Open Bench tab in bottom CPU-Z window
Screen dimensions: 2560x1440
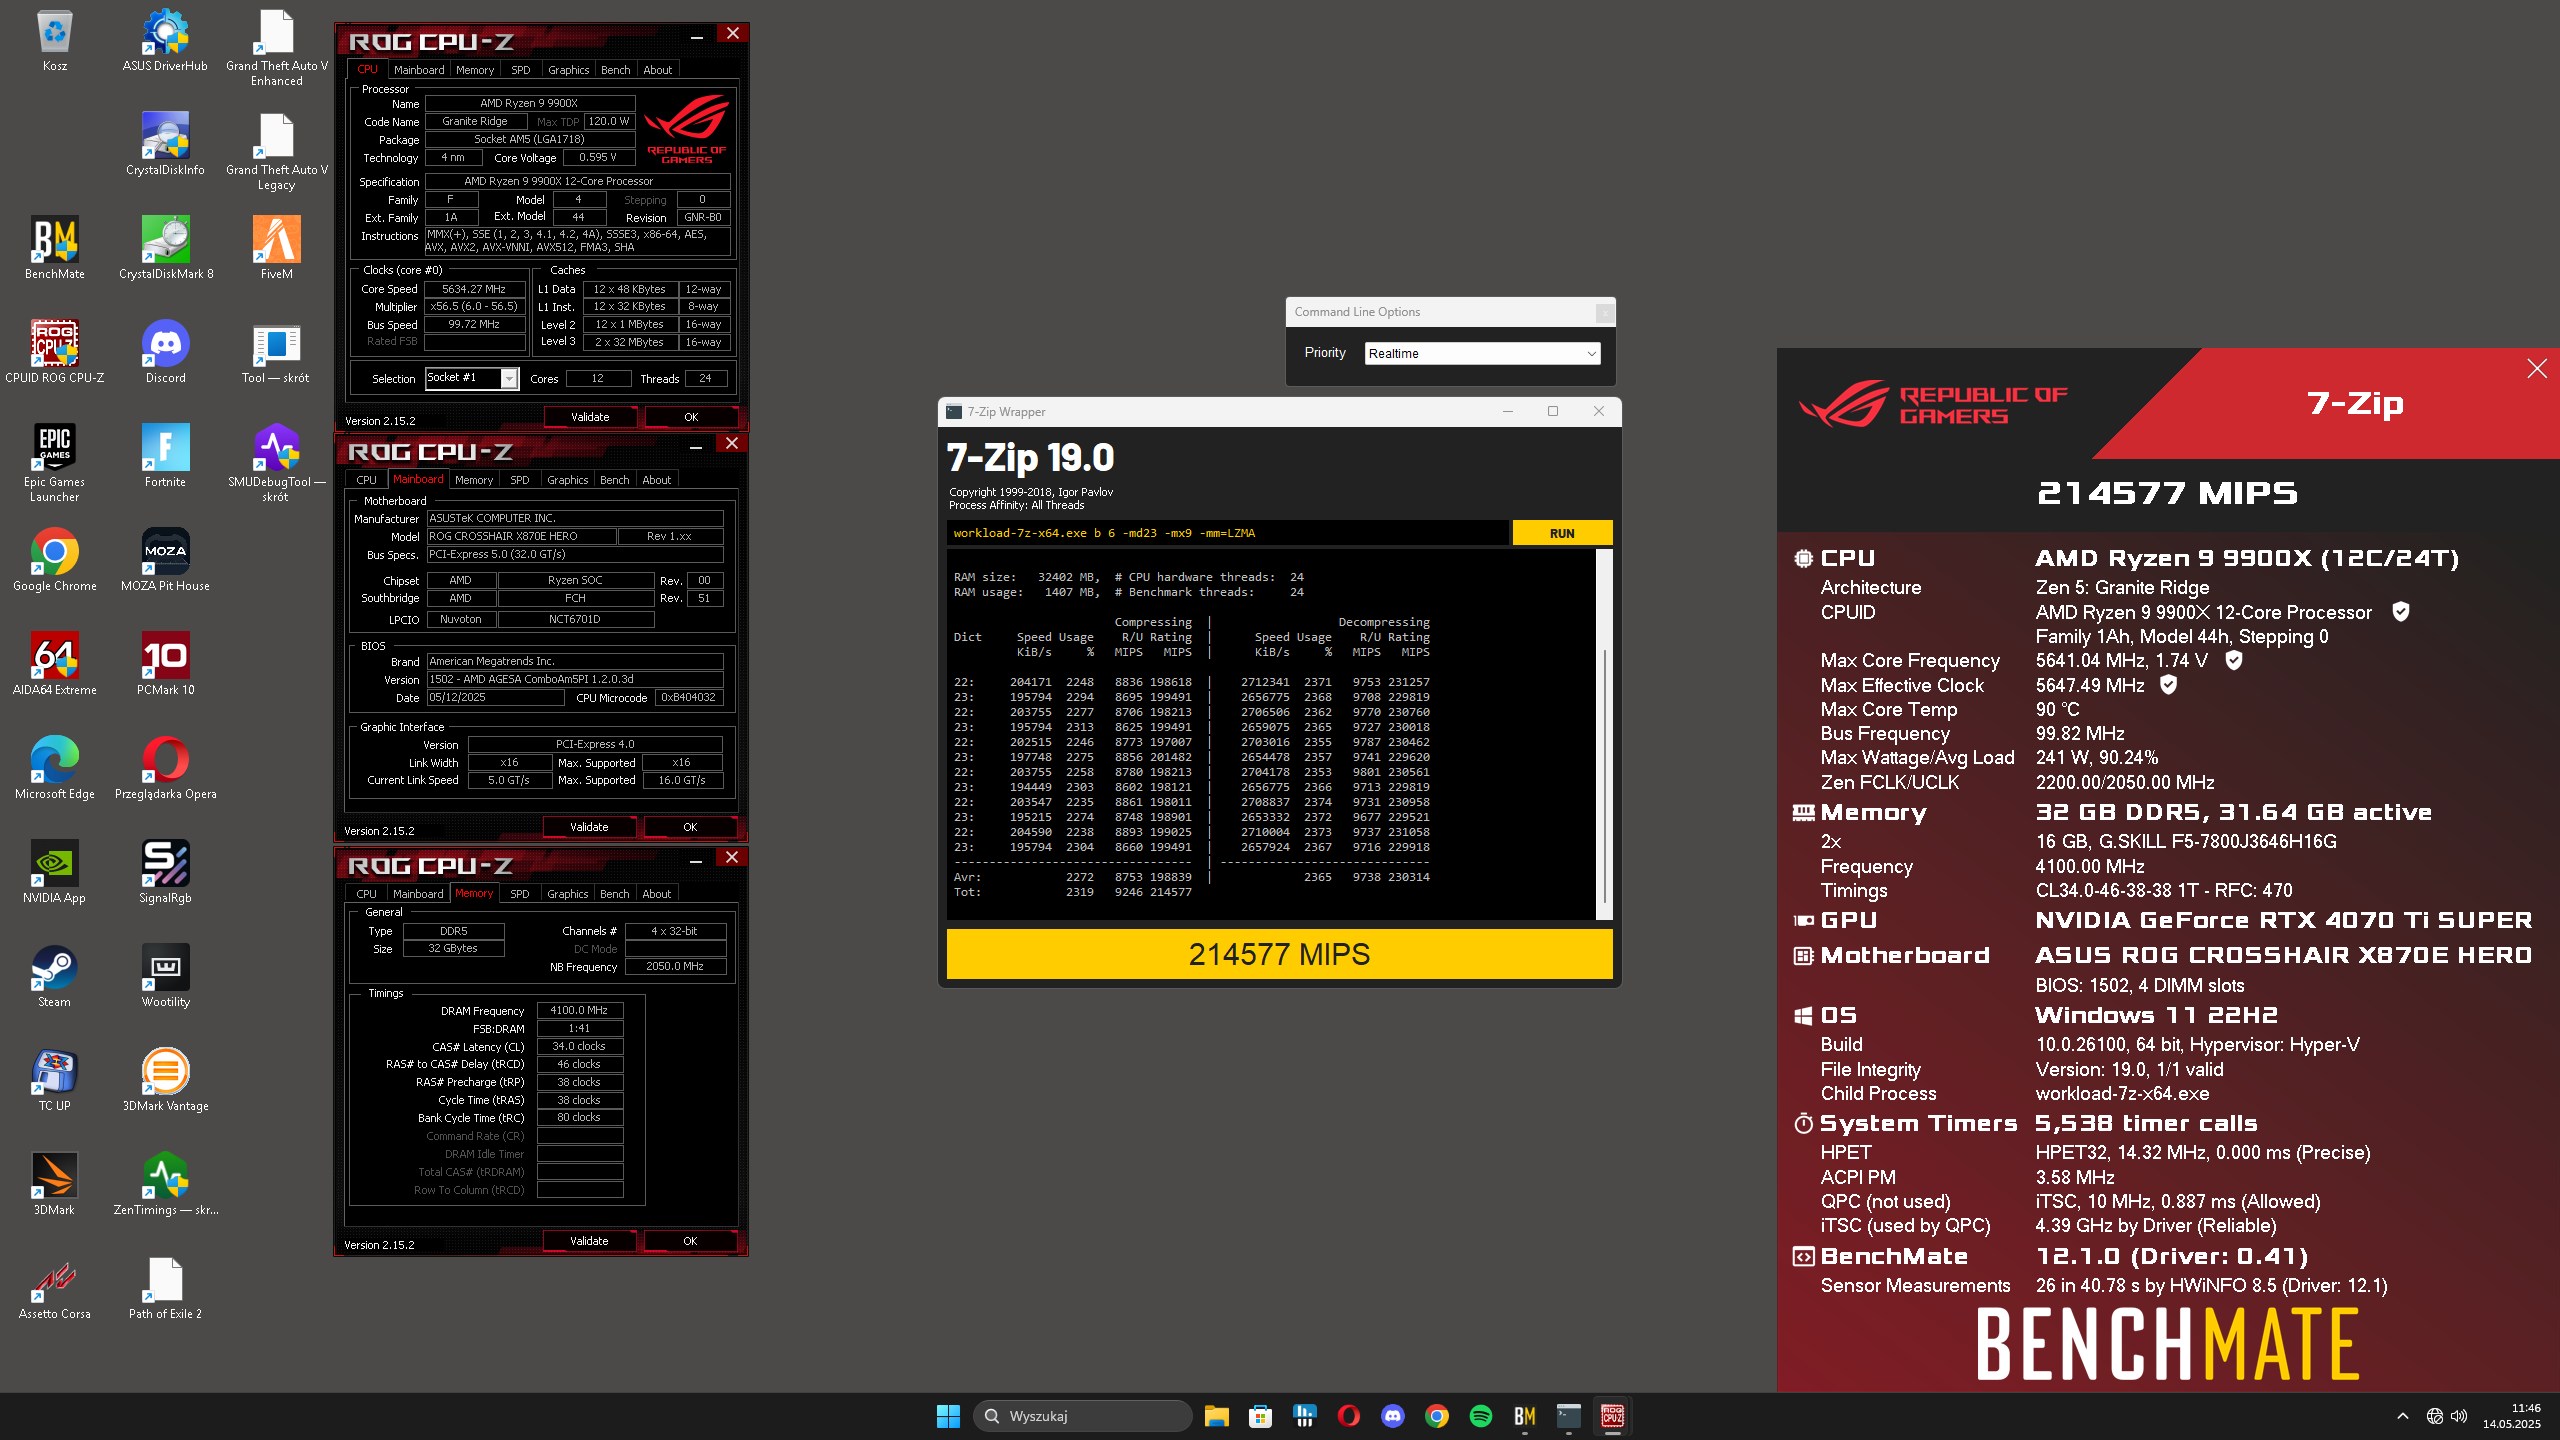[x=615, y=894]
